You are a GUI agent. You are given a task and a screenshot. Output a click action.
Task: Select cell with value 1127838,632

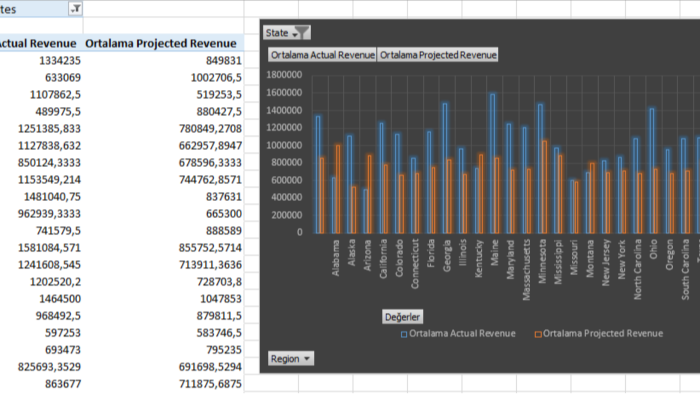[41, 145]
